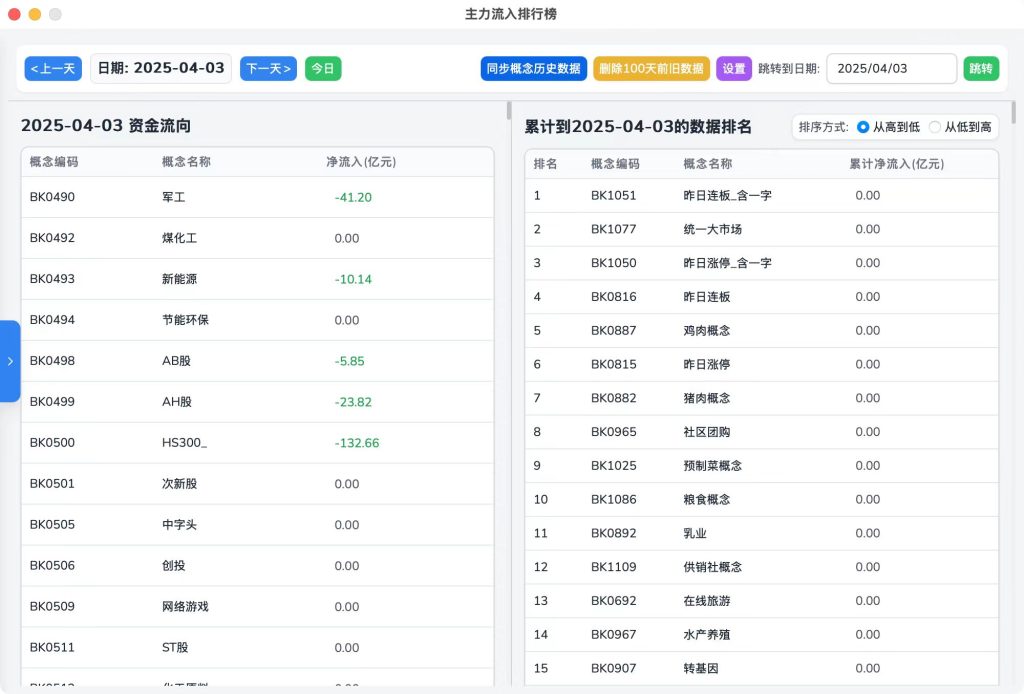The height and width of the screenshot is (694, 1024).
Task: Expand the left sidebar chevron tab
Action: coord(9,361)
